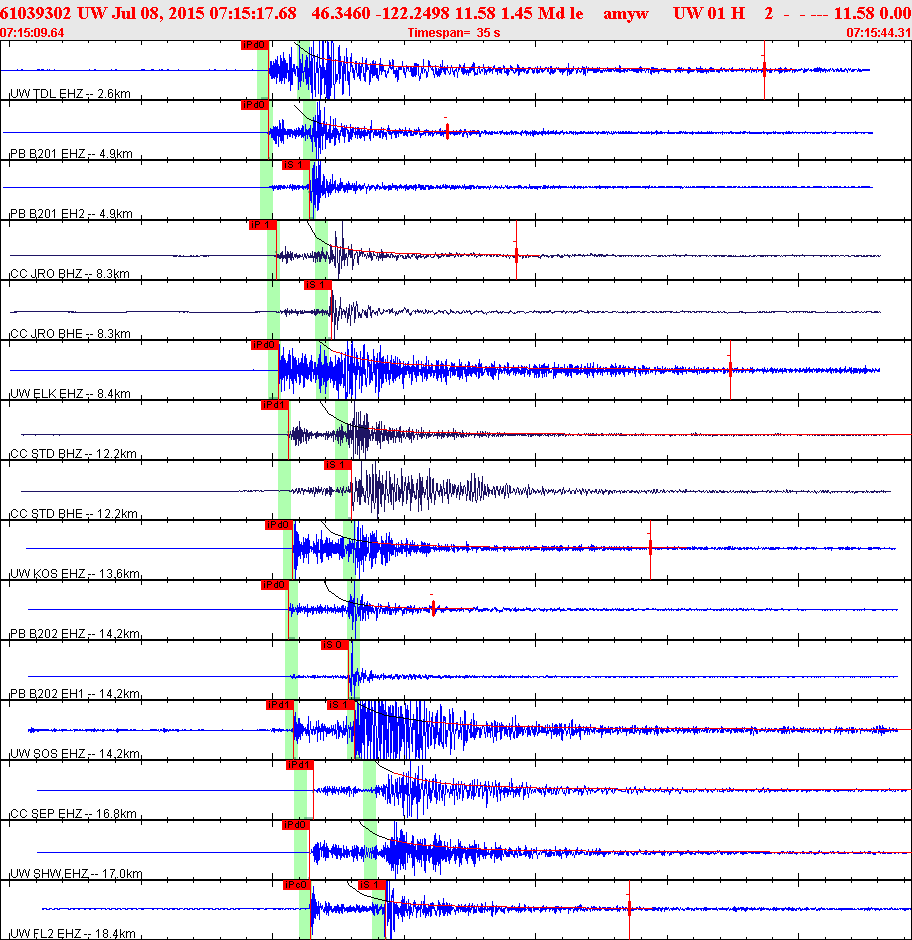Click the PB B202 EHZ -- 14.2km station label
The width and height of the screenshot is (912, 940).
coord(75,633)
